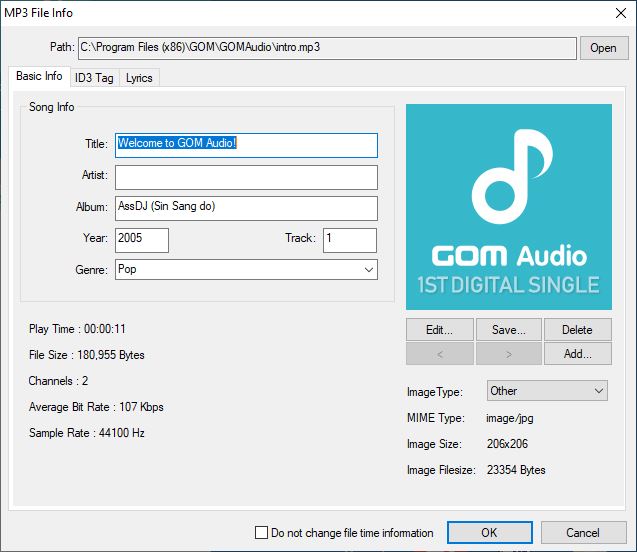
Task: Click the image/jpg MIME type value
Action: click(x=510, y=418)
